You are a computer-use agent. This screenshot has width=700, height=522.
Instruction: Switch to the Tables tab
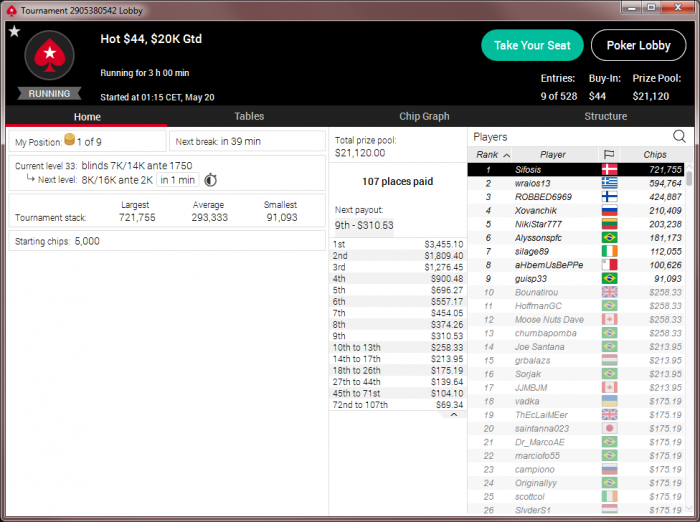249,117
